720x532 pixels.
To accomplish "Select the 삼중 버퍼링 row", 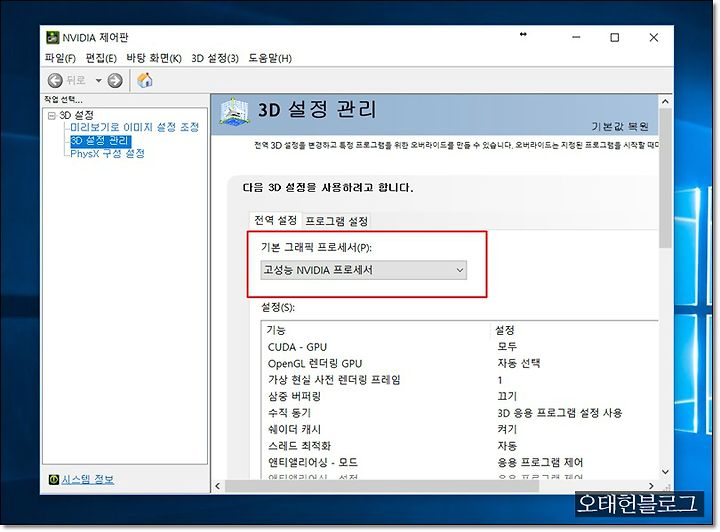I will click(x=459, y=397).
